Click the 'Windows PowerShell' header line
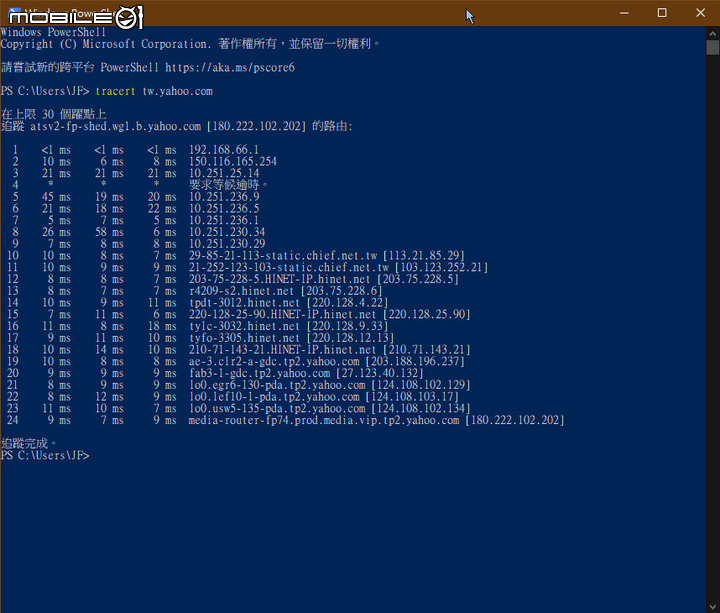 point(53,32)
